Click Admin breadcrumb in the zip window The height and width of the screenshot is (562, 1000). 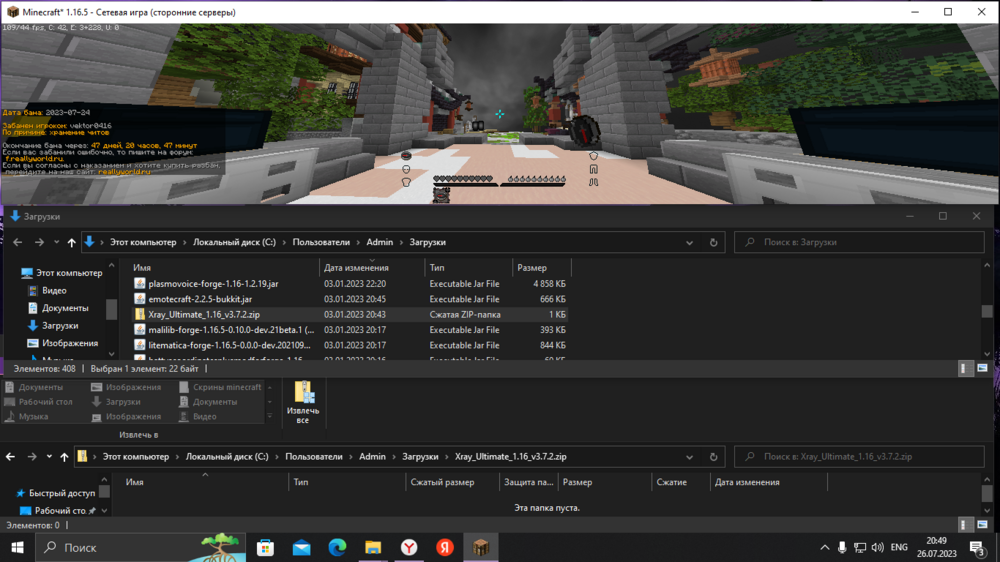click(372, 457)
